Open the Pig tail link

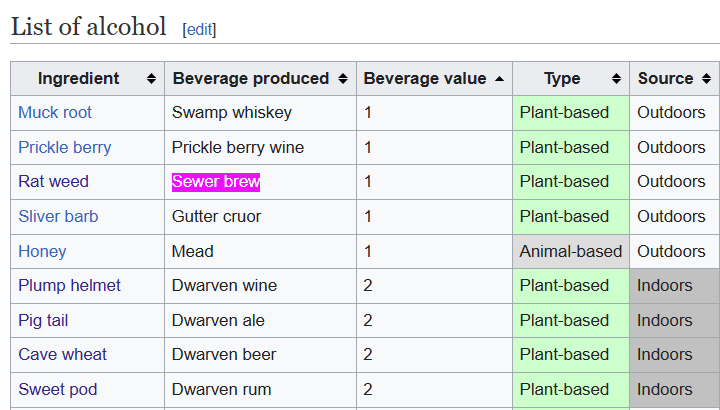point(43,320)
